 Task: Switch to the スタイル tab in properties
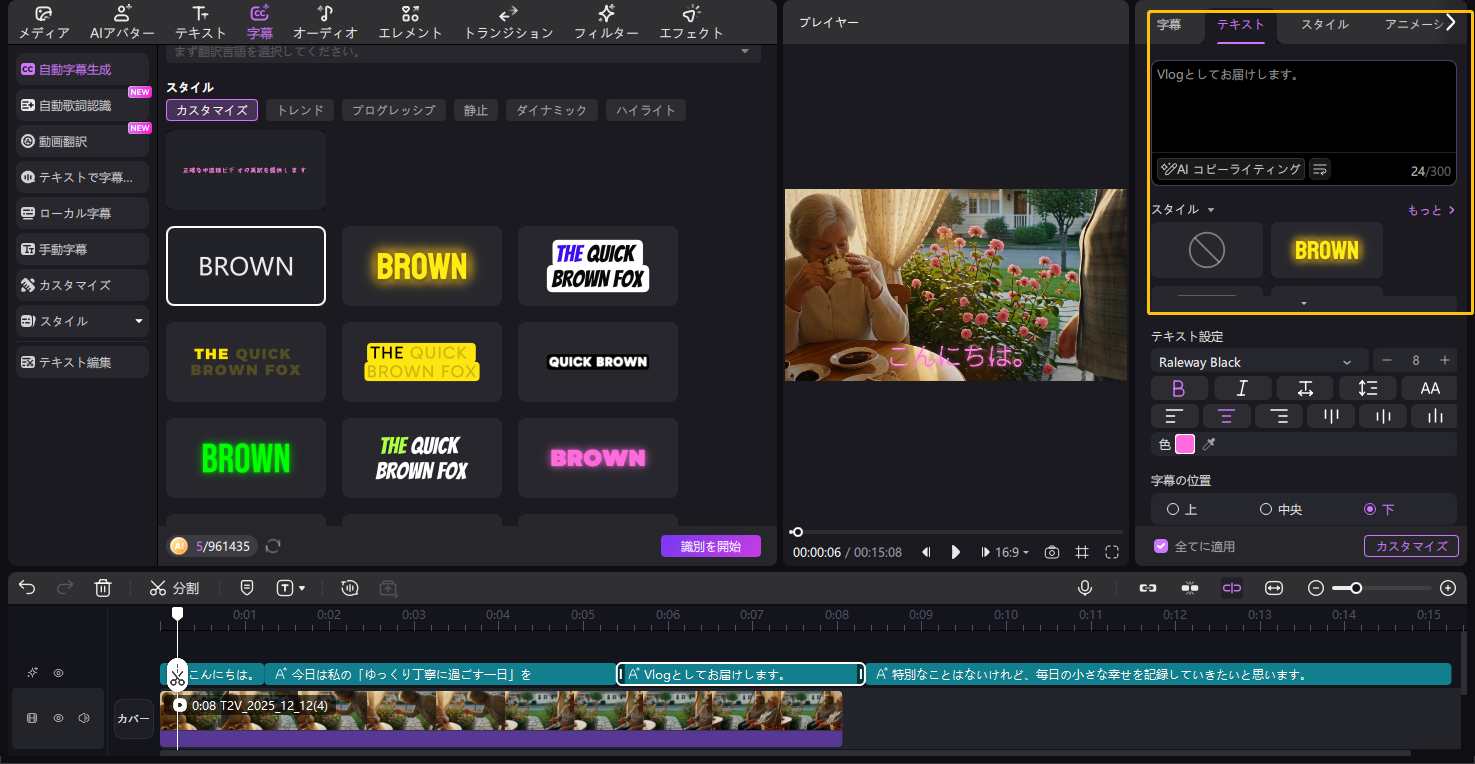pos(1324,24)
